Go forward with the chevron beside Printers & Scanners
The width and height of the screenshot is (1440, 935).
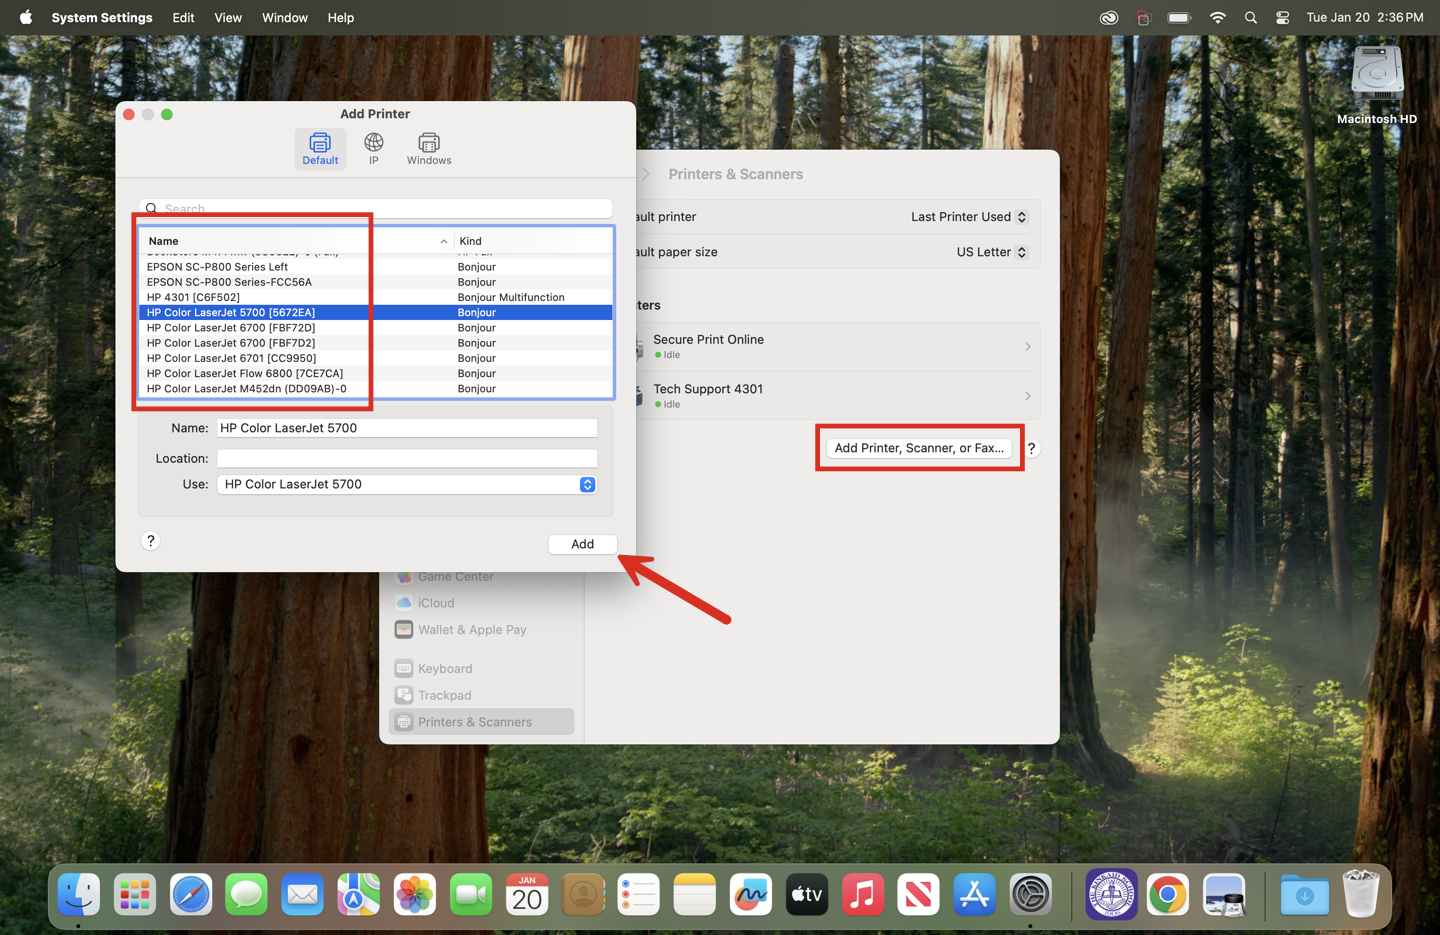point(646,174)
